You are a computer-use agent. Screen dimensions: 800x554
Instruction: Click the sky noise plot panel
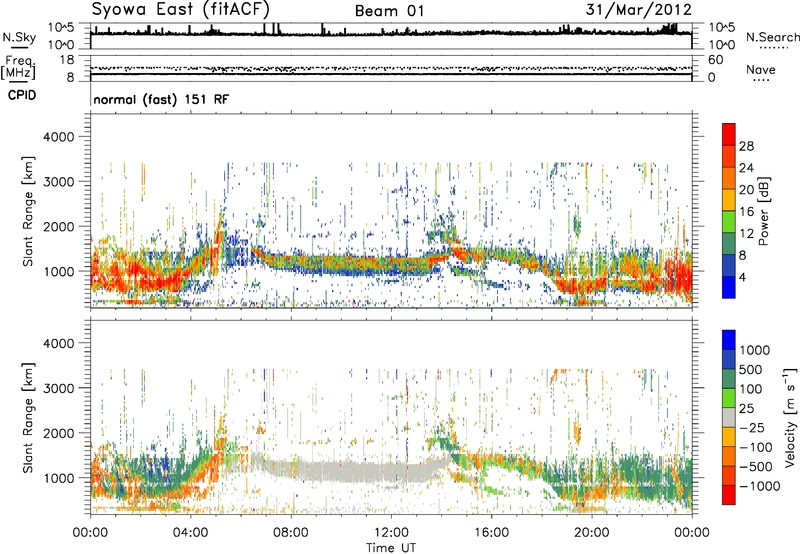391,36
